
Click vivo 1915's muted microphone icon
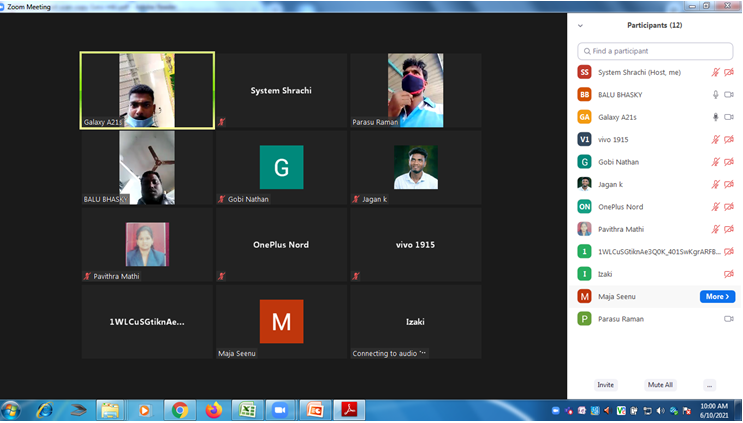click(x=715, y=139)
